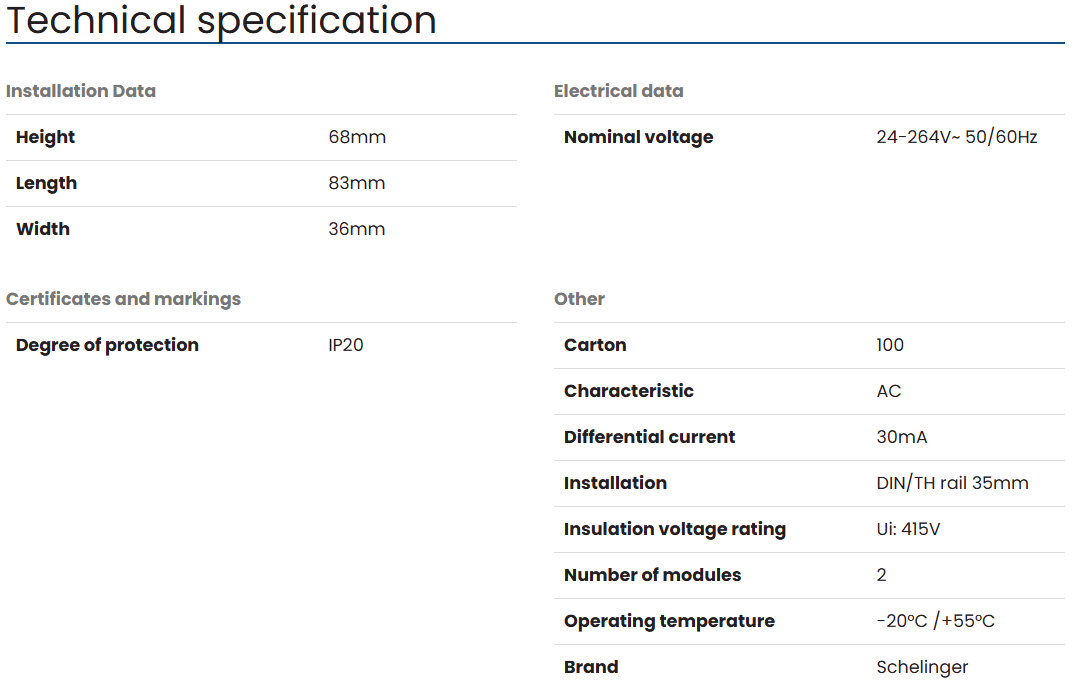This screenshot has width=1078, height=689.
Task: Click the Width row label
Action: pos(43,229)
